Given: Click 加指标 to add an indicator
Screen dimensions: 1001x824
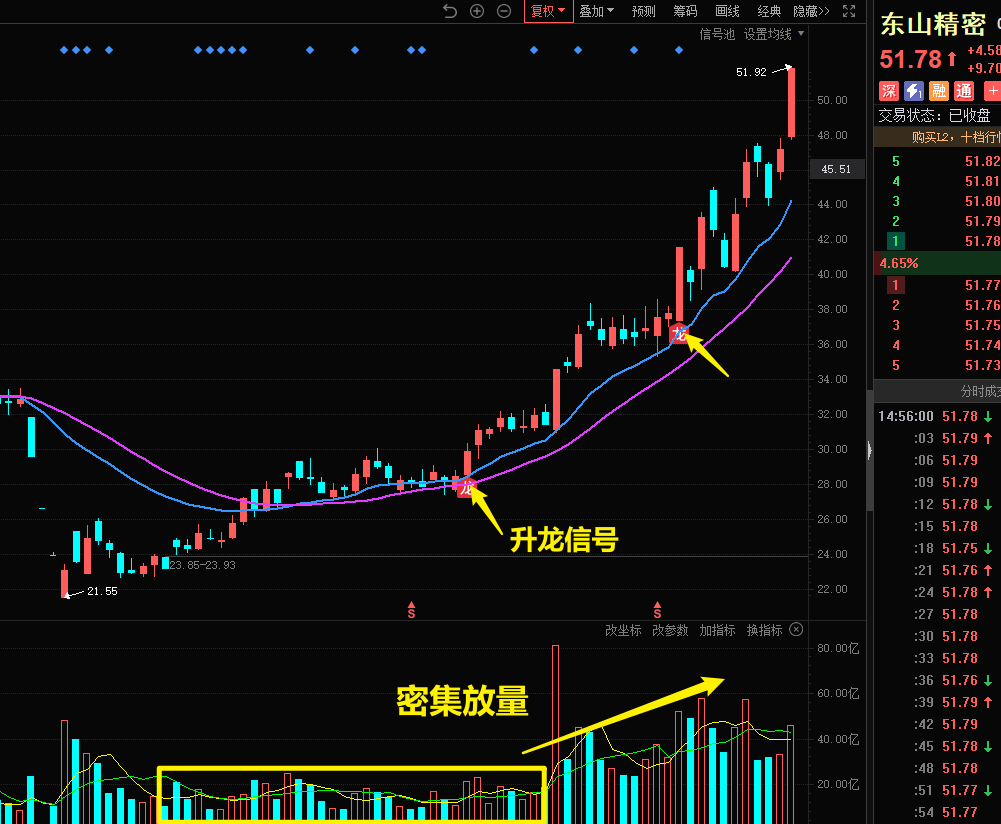Looking at the screenshot, I should [717, 630].
